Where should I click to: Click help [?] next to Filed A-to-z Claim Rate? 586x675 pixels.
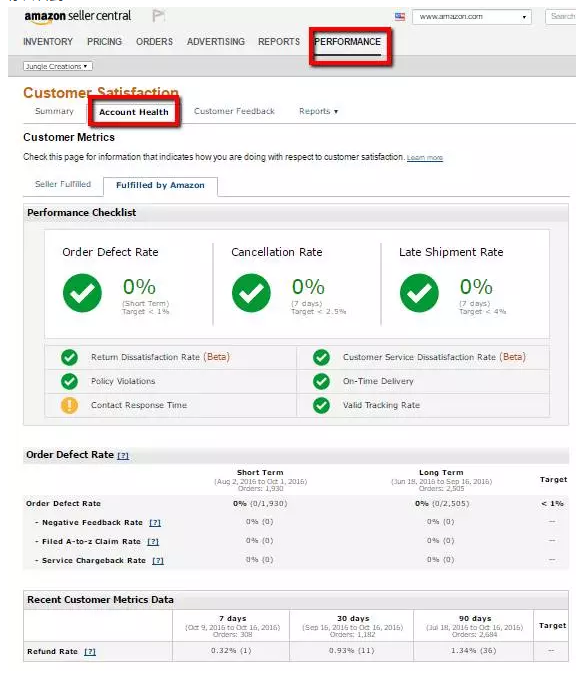(153, 542)
